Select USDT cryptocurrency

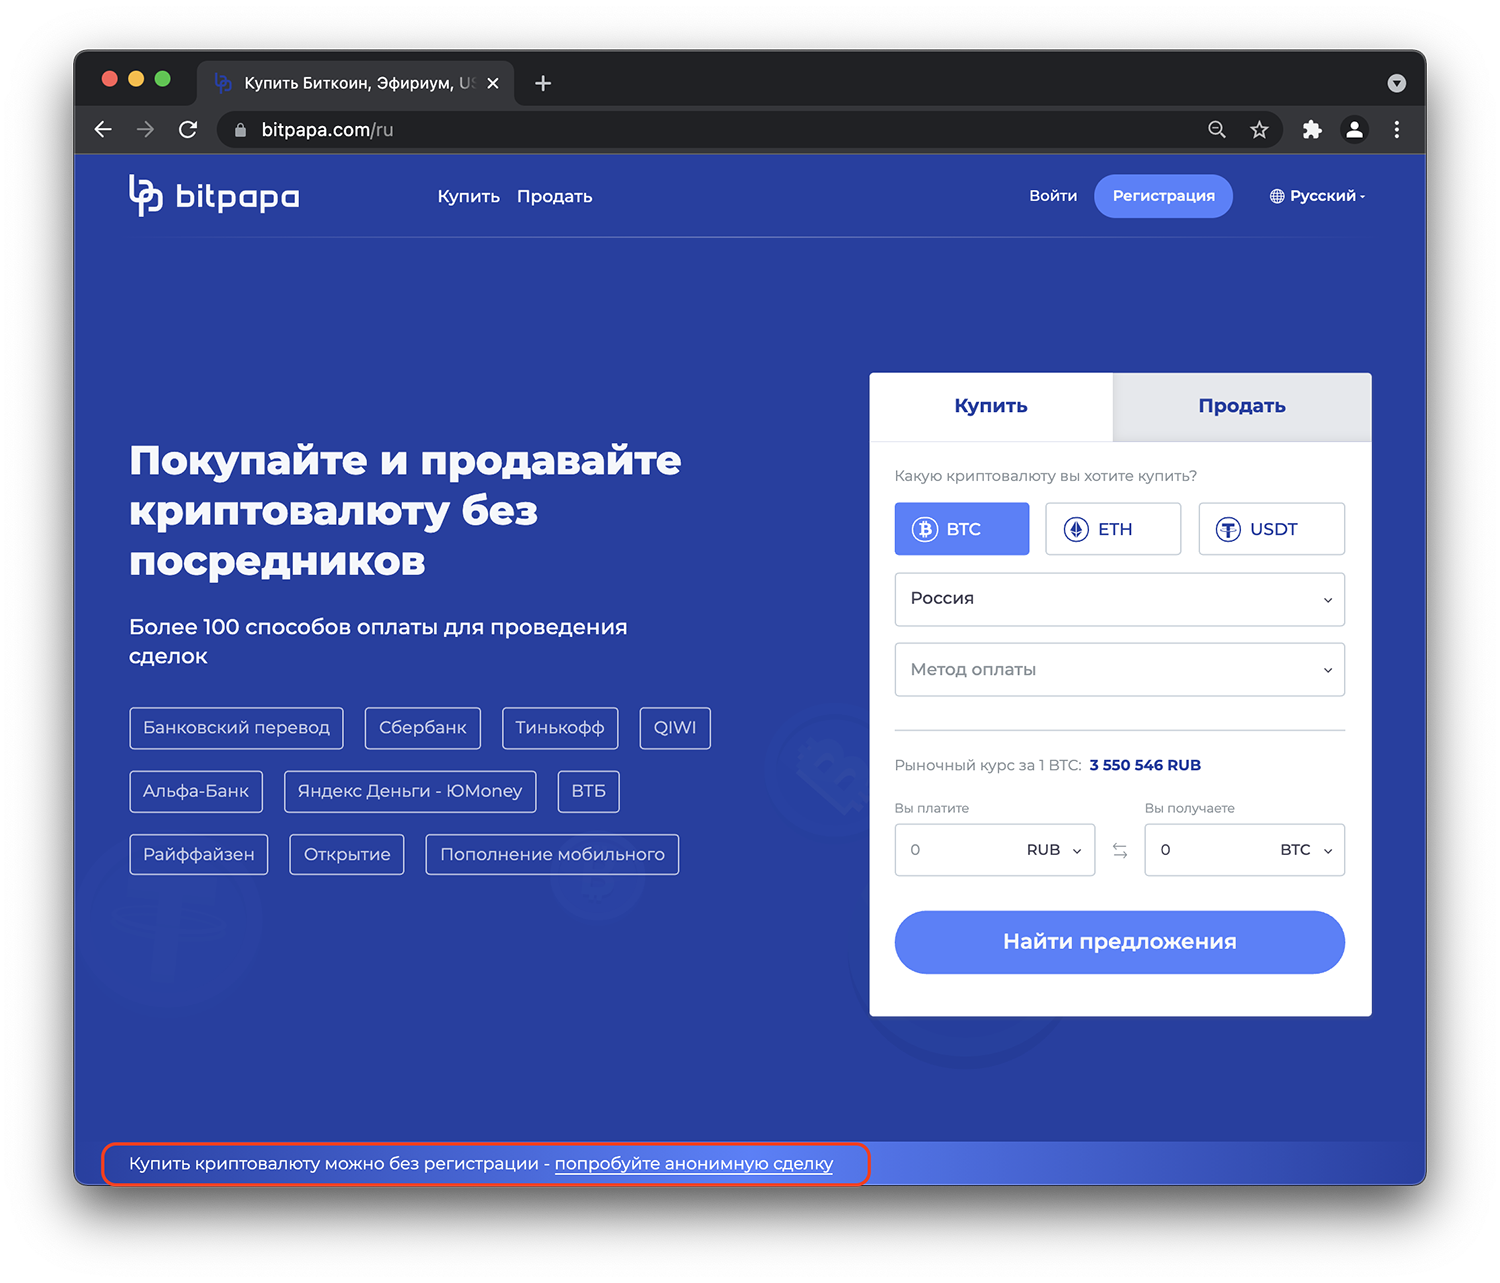(x=1272, y=529)
